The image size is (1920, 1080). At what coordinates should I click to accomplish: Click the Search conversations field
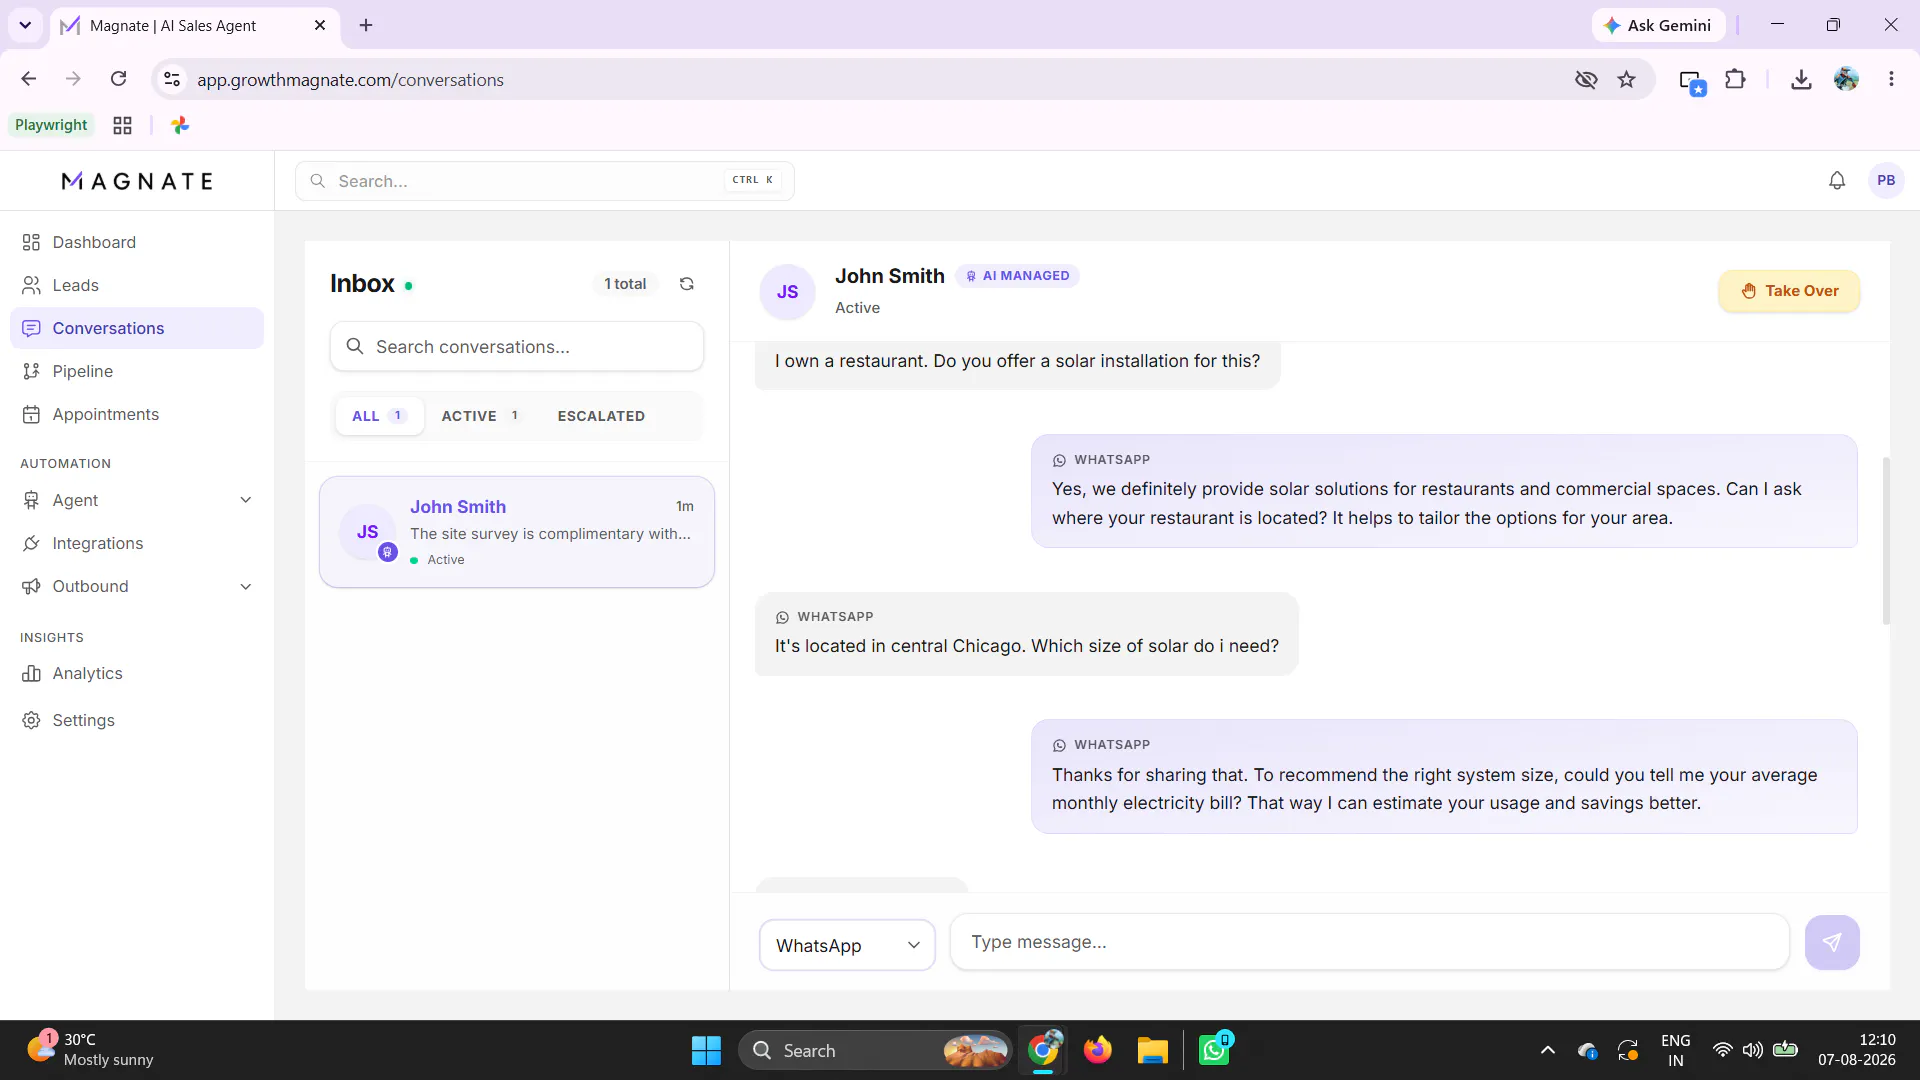(517, 347)
